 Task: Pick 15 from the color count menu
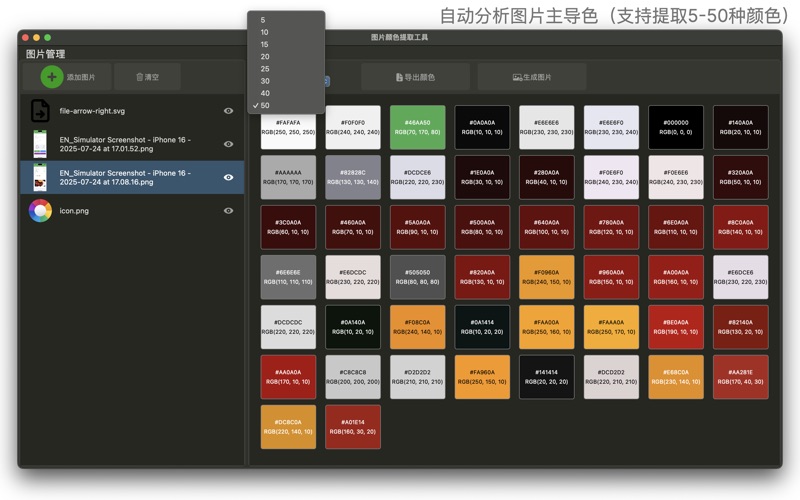[x=265, y=44]
